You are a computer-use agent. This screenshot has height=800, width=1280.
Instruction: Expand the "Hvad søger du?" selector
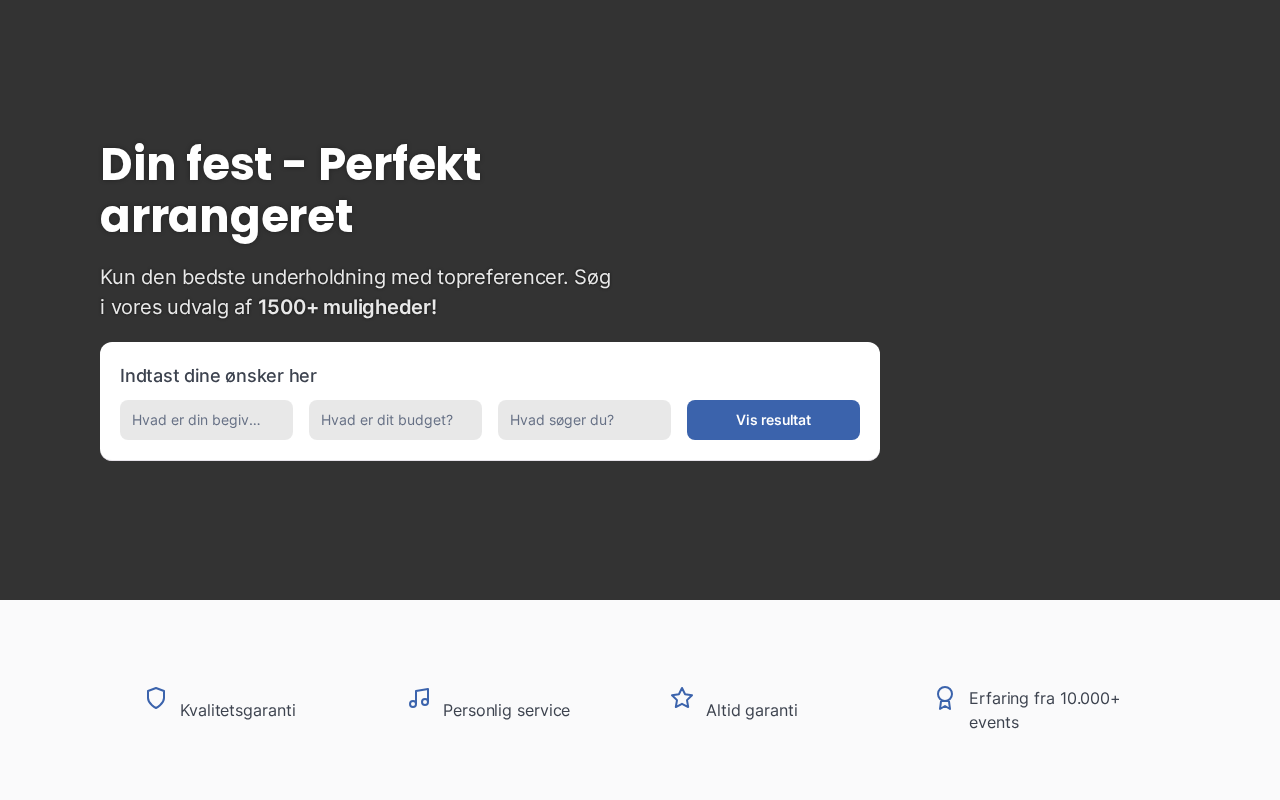pos(584,420)
